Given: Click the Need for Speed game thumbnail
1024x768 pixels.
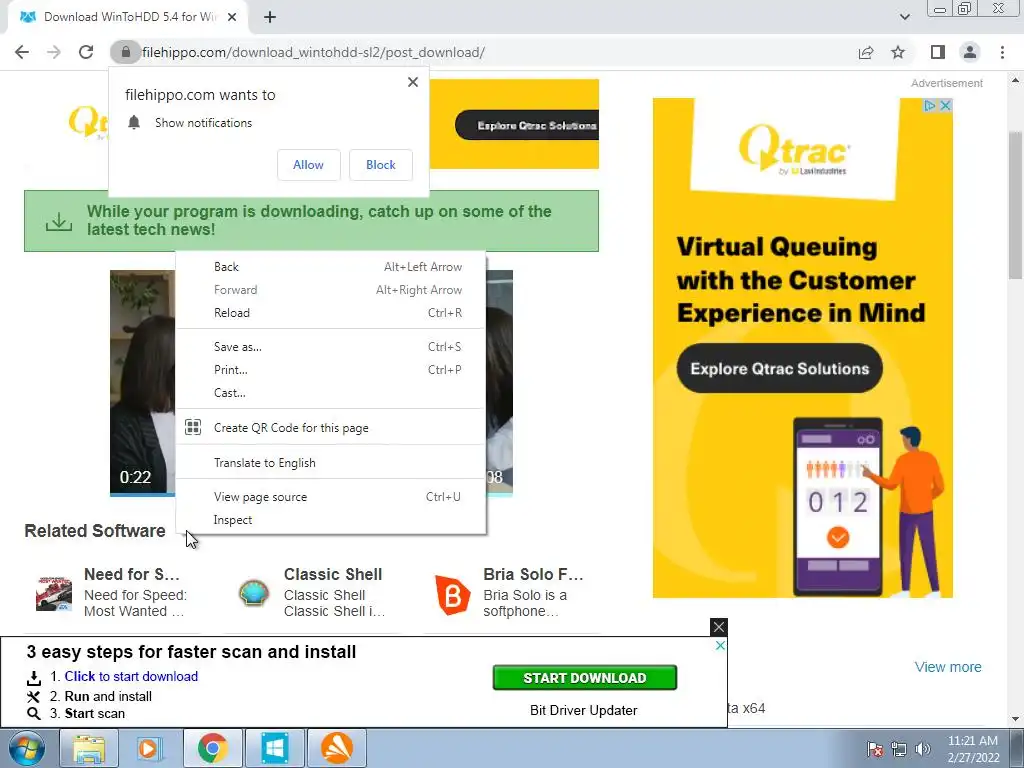Looking at the screenshot, I should pyautogui.click(x=54, y=593).
